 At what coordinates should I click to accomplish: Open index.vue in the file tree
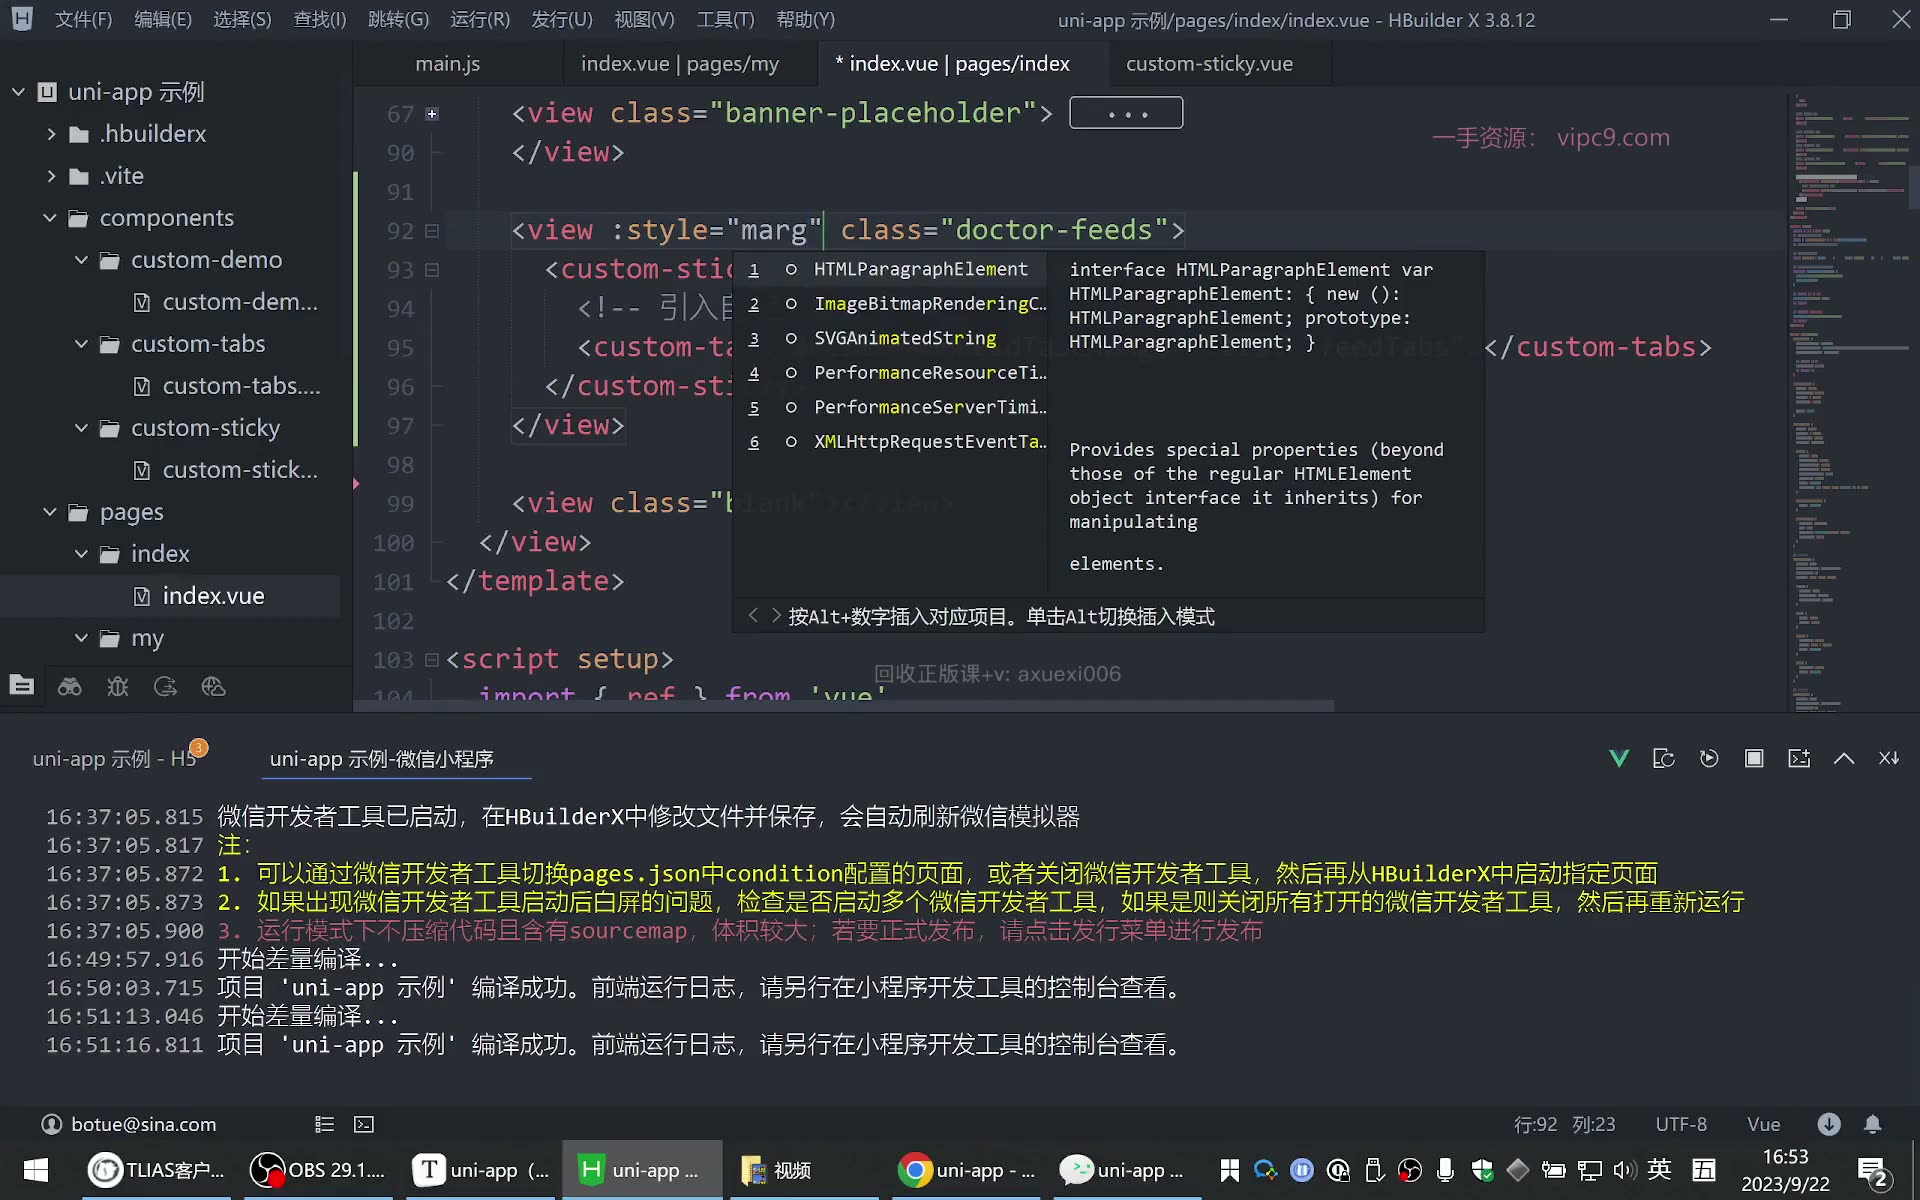tap(213, 596)
